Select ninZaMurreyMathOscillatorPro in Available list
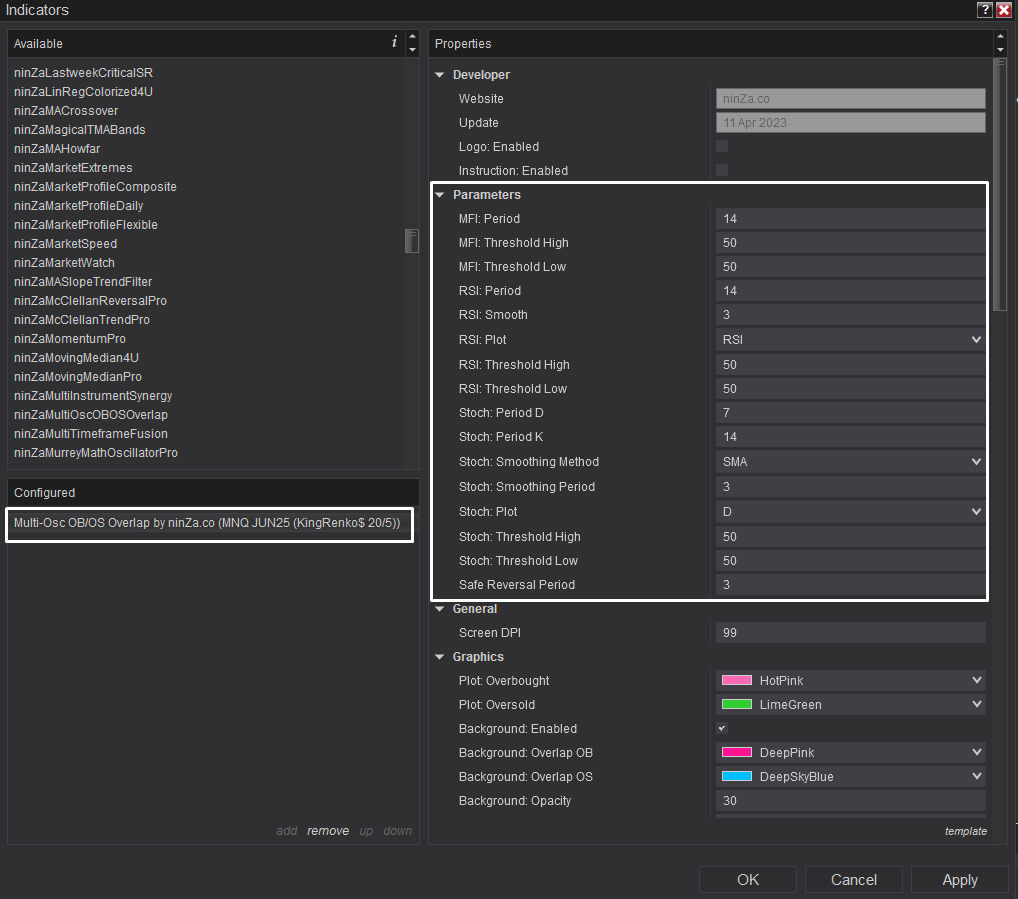 click(x=96, y=453)
